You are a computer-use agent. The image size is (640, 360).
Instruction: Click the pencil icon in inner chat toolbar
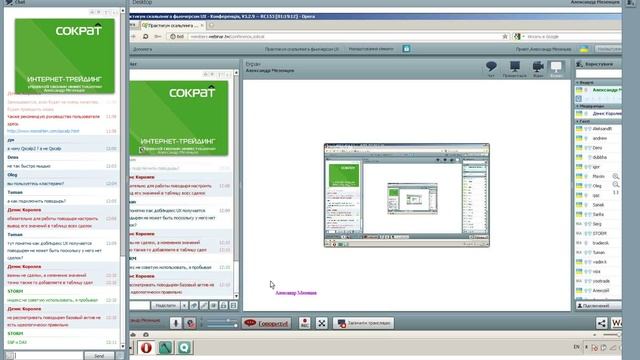coord(204,305)
